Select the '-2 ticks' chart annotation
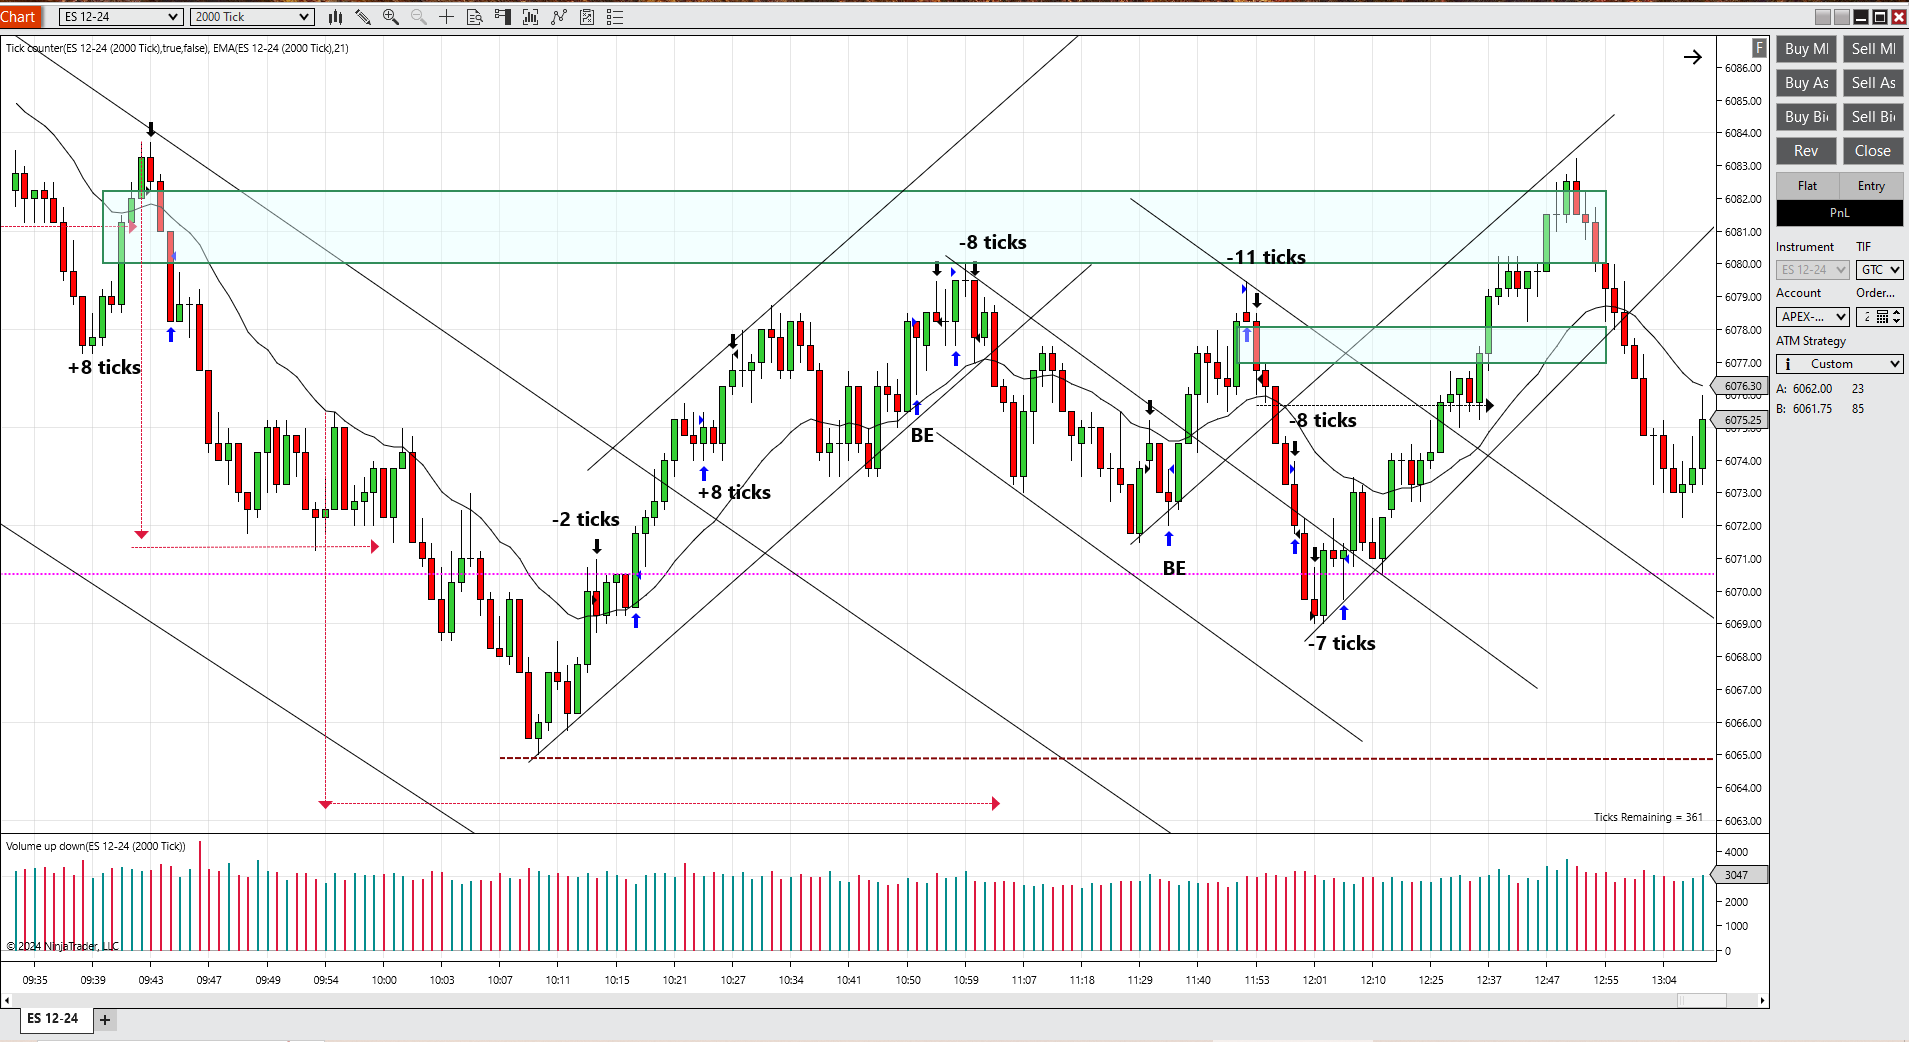Image resolution: width=1909 pixels, height=1042 pixels. coord(586,519)
